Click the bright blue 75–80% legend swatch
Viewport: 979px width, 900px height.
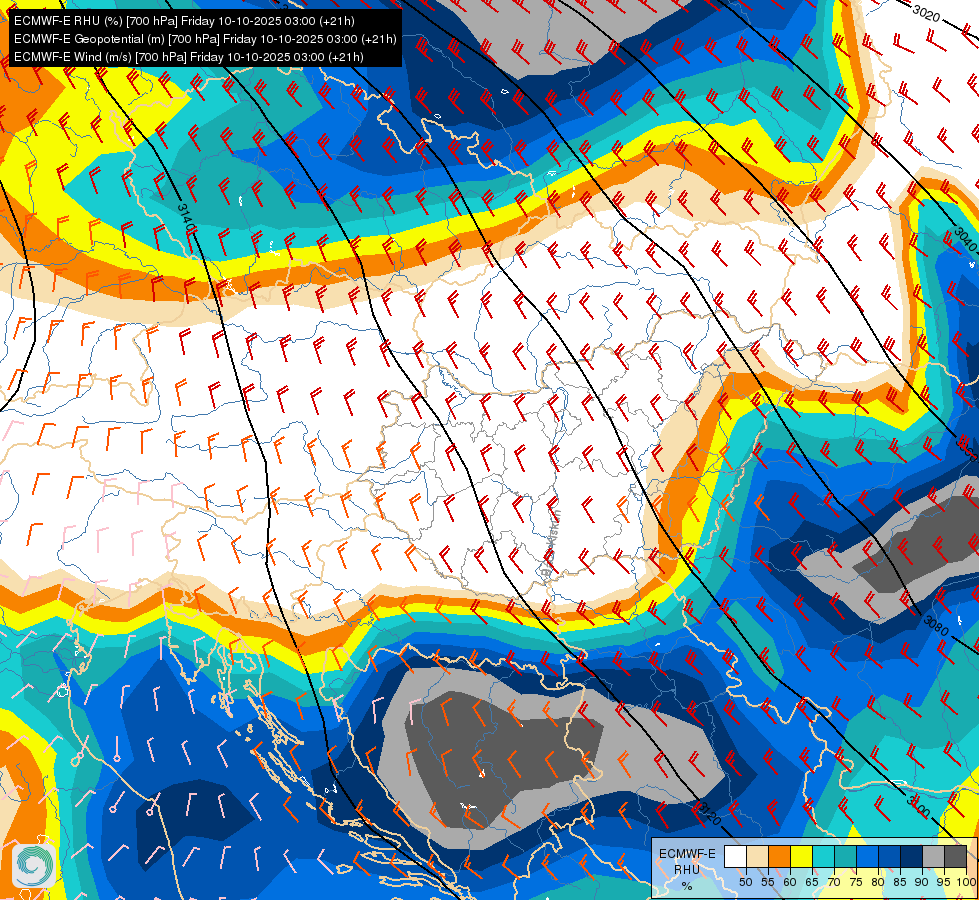(867, 857)
